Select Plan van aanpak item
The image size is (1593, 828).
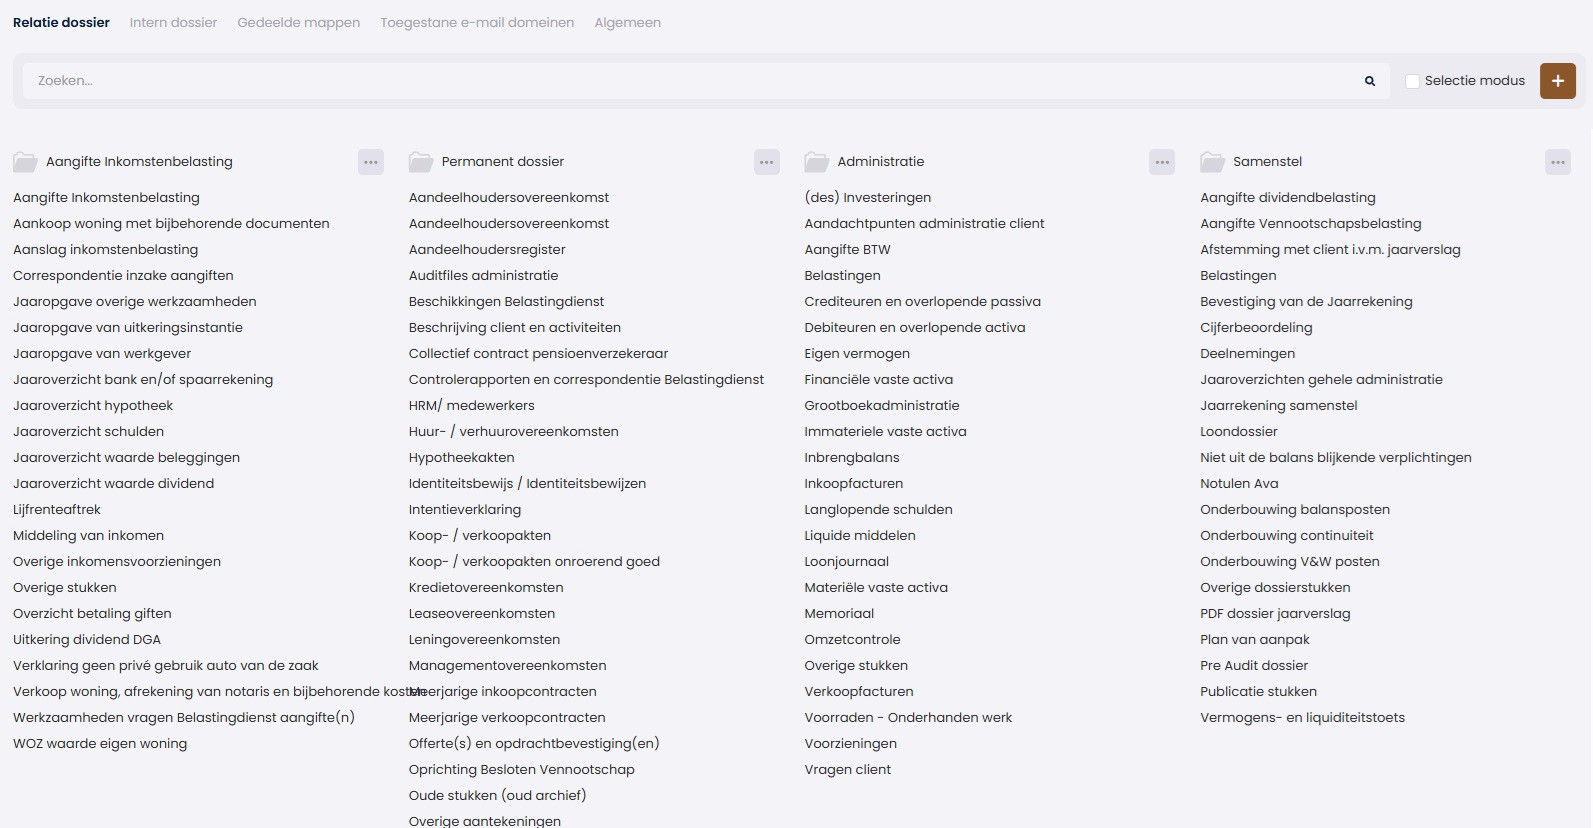click(x=1255, y=640)
